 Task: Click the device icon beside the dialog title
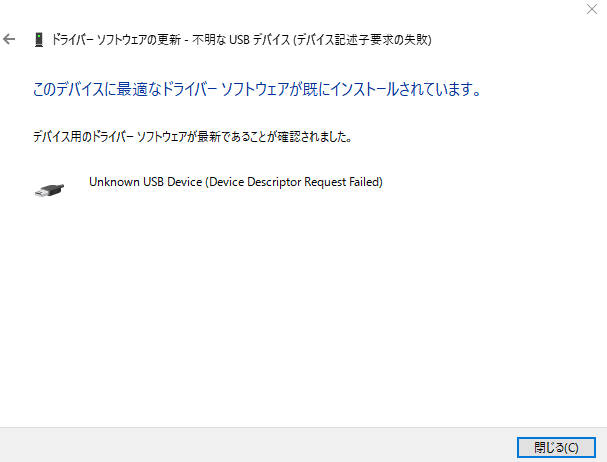[39, 40]
